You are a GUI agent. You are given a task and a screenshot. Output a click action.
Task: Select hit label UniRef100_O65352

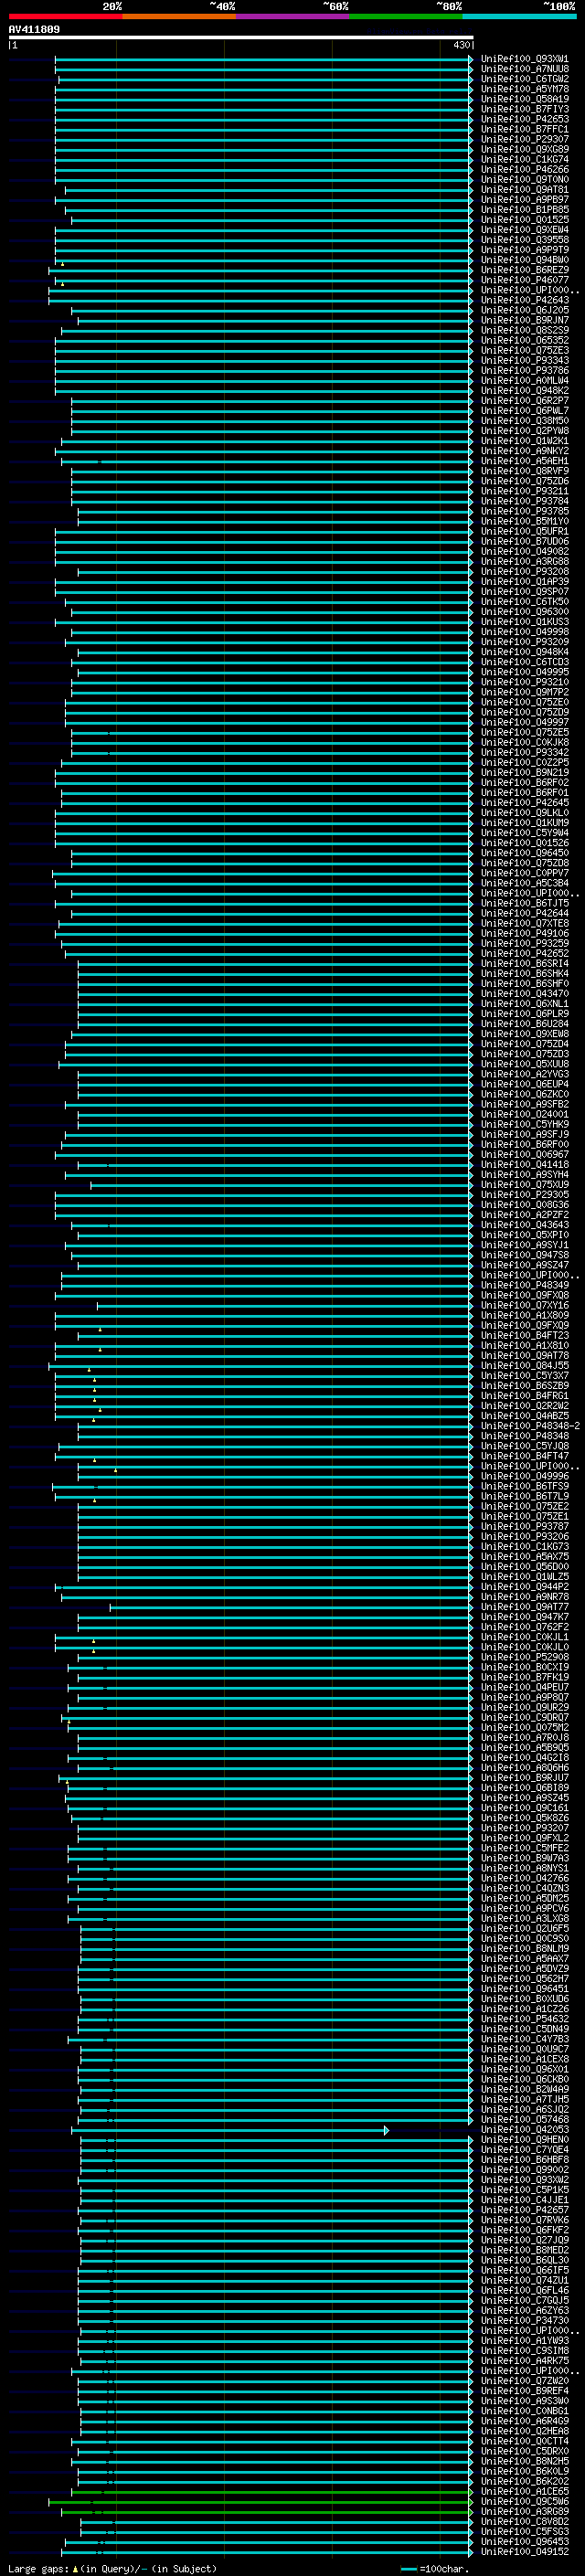pyautogui.click(x=524, y=341)
